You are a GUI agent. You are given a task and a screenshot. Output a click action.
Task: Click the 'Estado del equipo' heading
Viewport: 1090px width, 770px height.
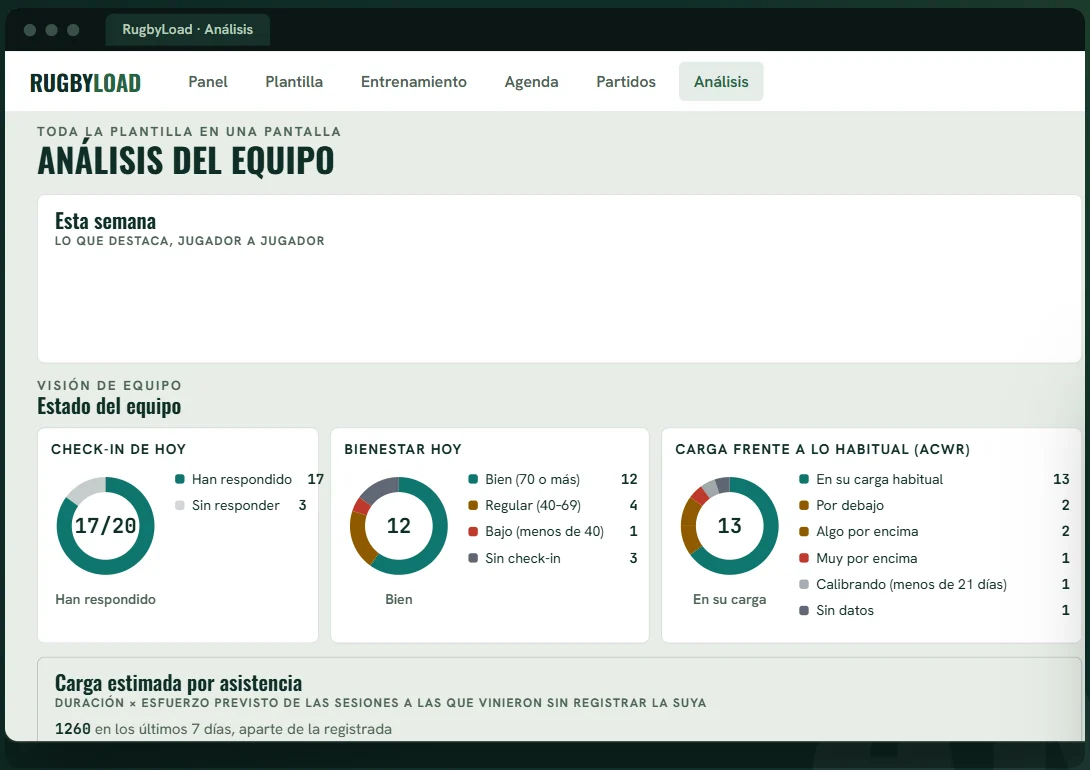tap(109, 406)
